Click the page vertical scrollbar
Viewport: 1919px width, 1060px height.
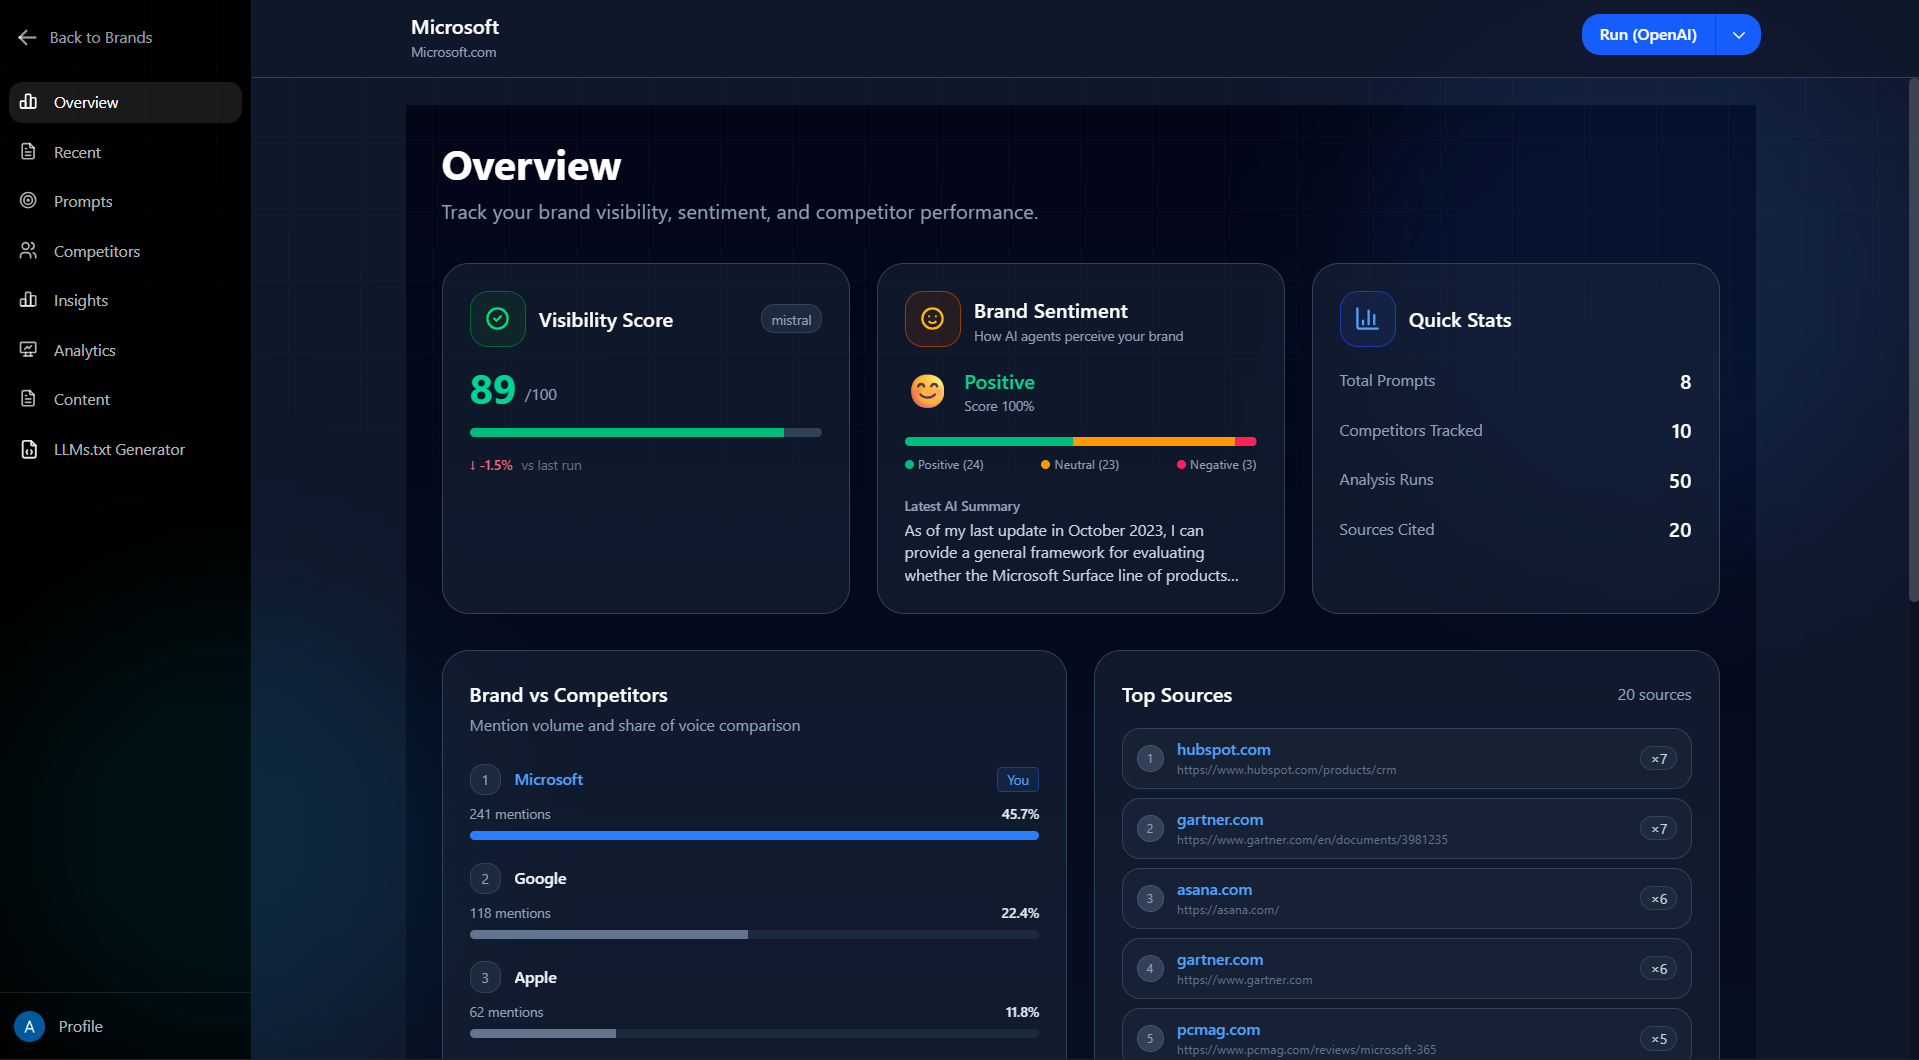point(1913,340)
